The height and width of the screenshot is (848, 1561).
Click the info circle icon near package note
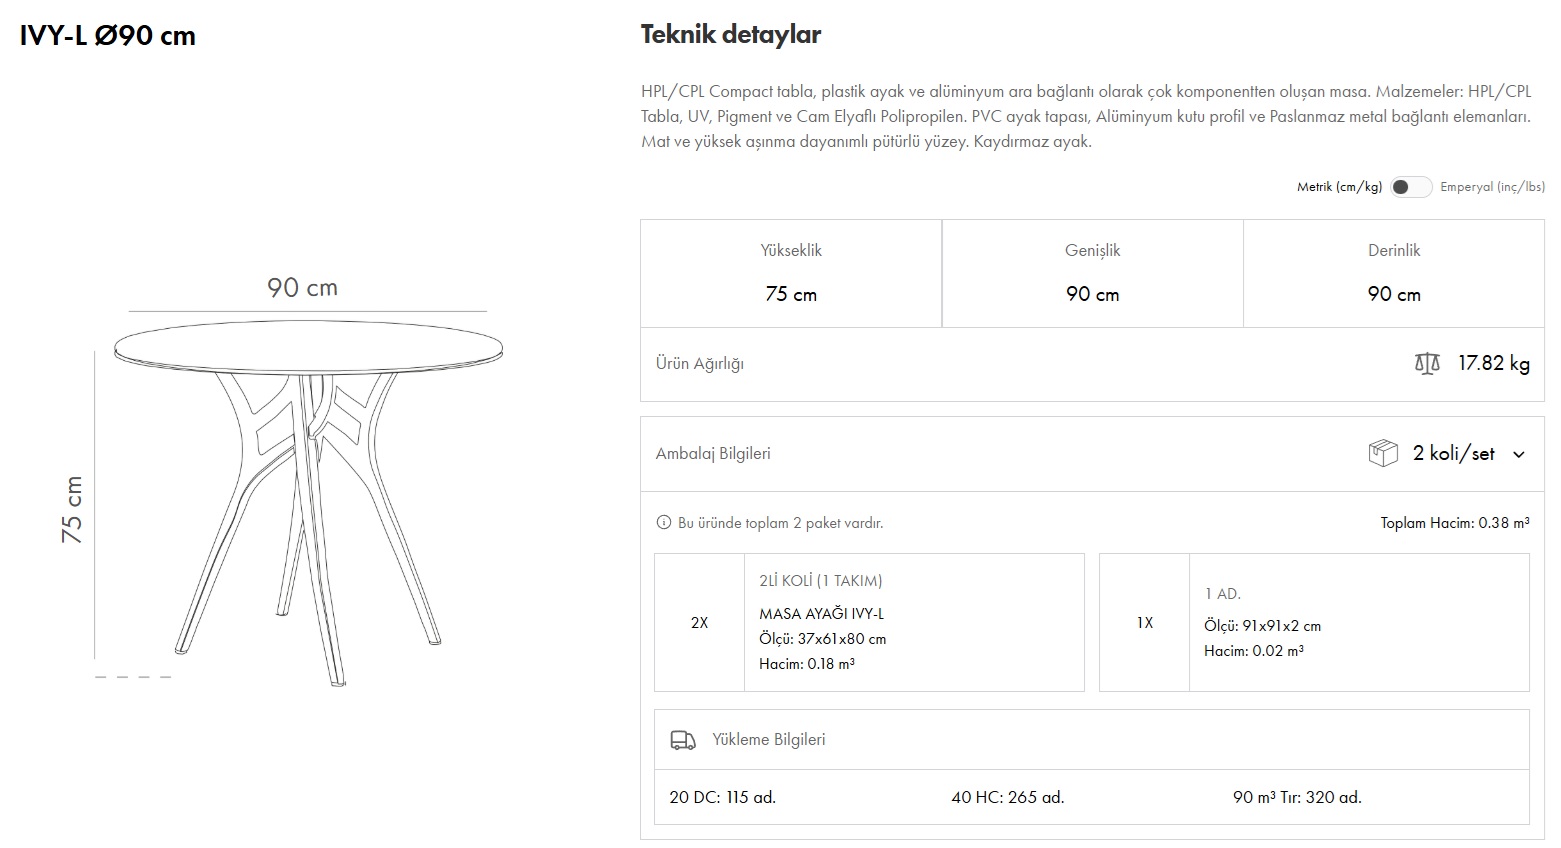663,523
